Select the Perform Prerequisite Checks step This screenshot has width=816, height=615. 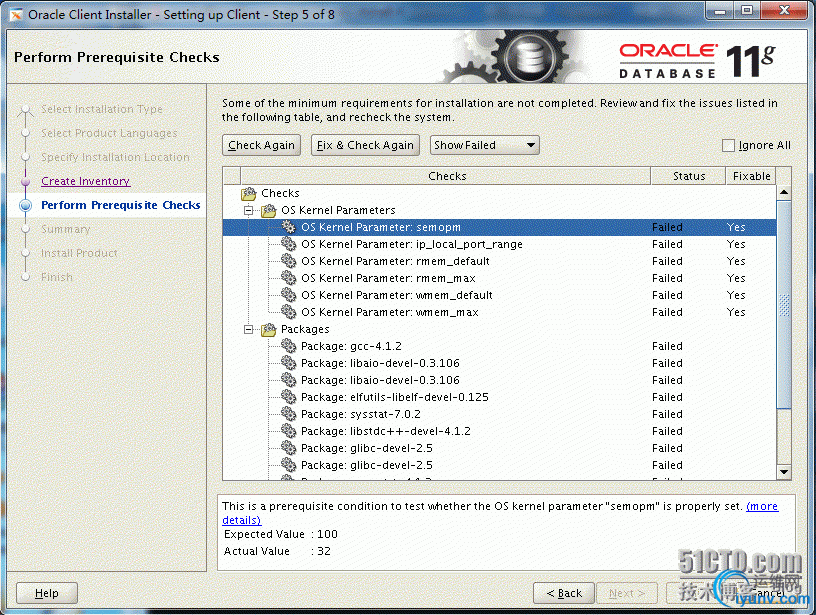pyautogui.click(x=121, y=205)
